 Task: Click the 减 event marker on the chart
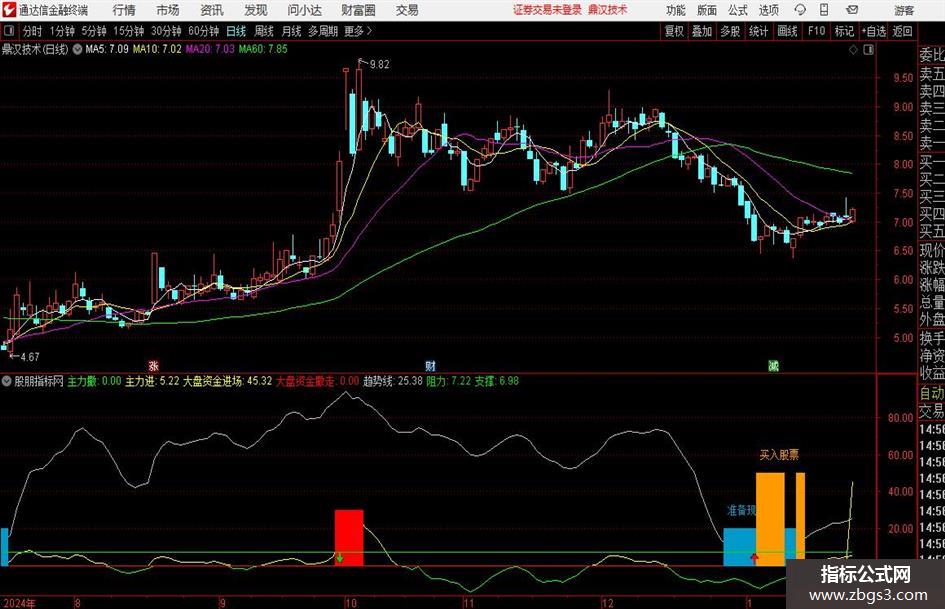click(773, 365)
